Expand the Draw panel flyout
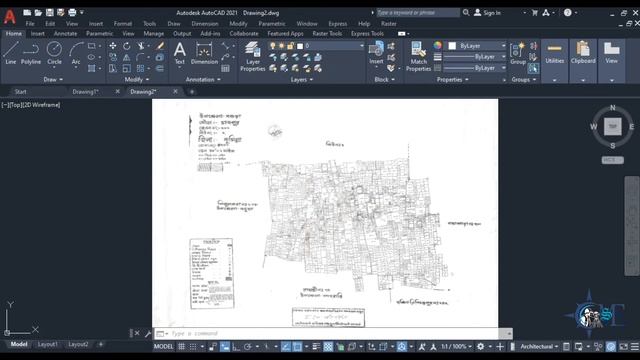 tap(53, 80)
